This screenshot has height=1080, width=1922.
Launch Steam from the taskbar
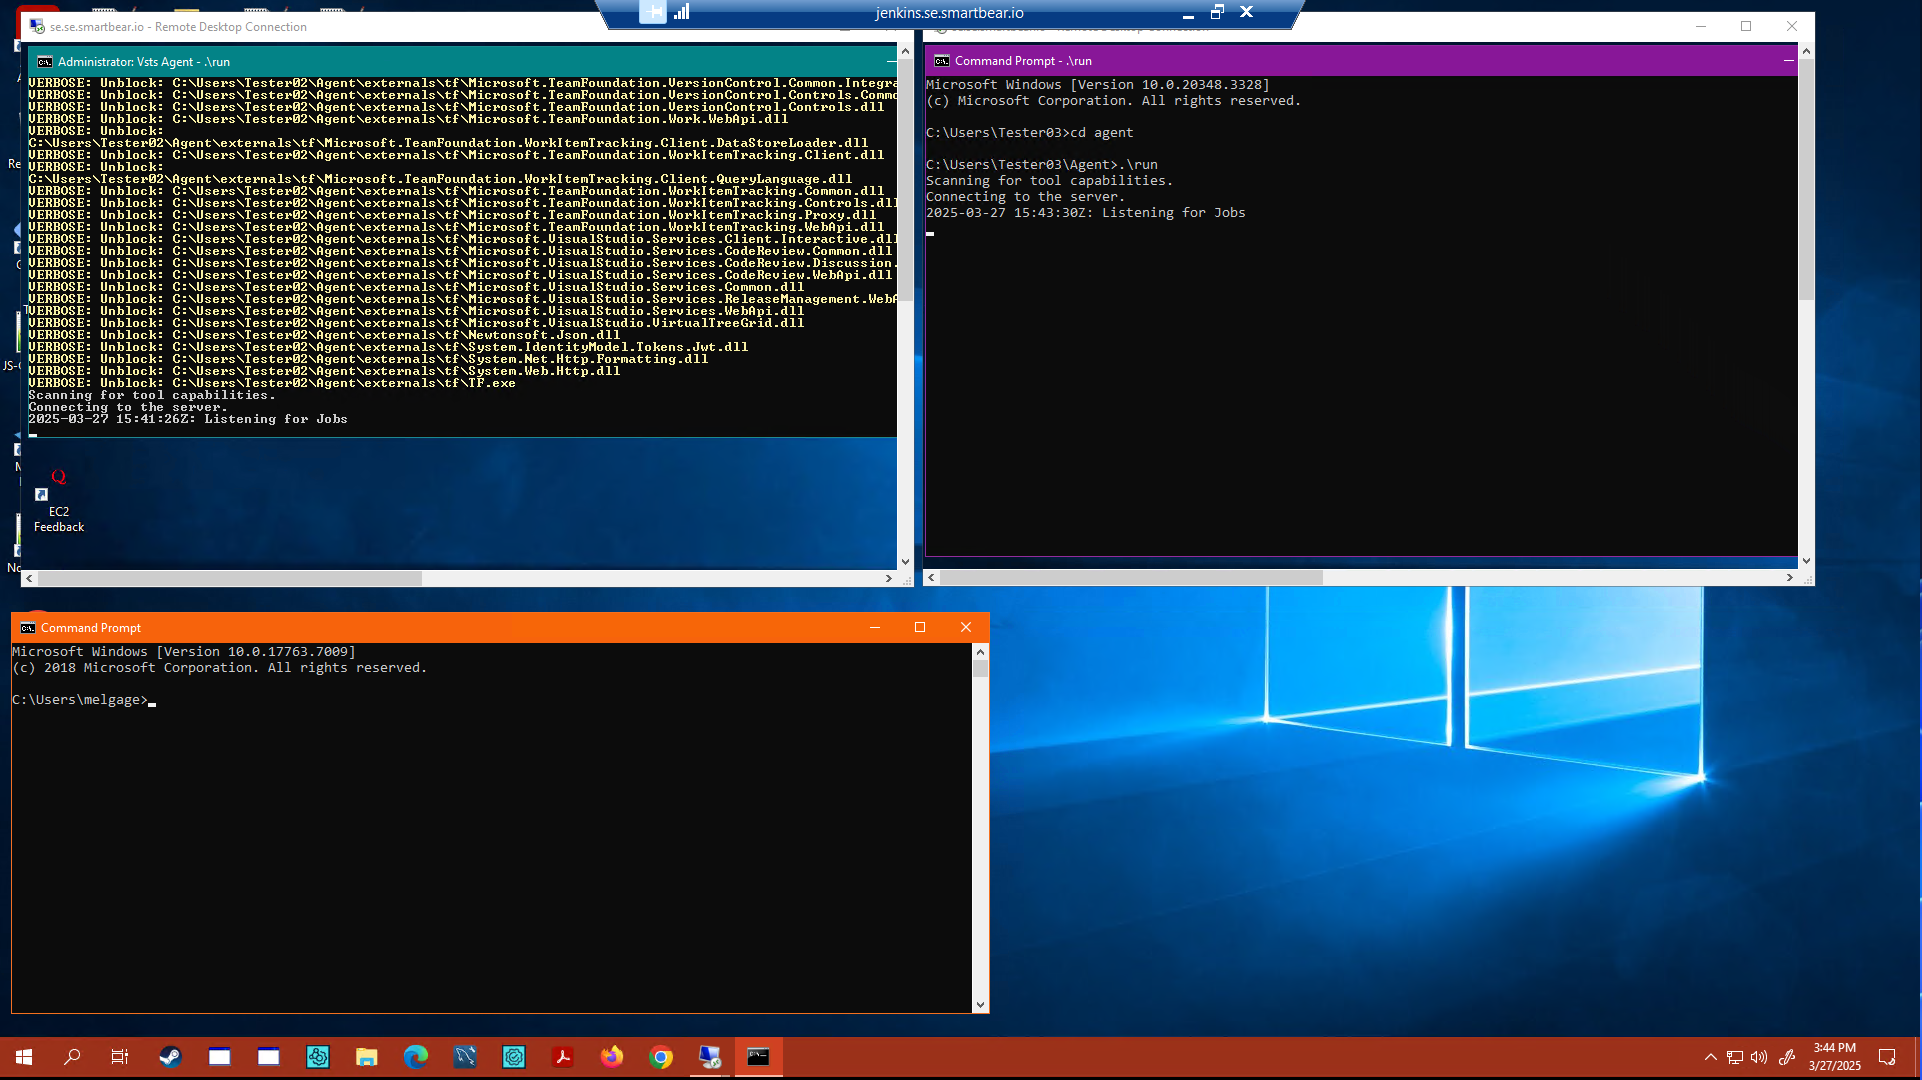coord(170,1057)
